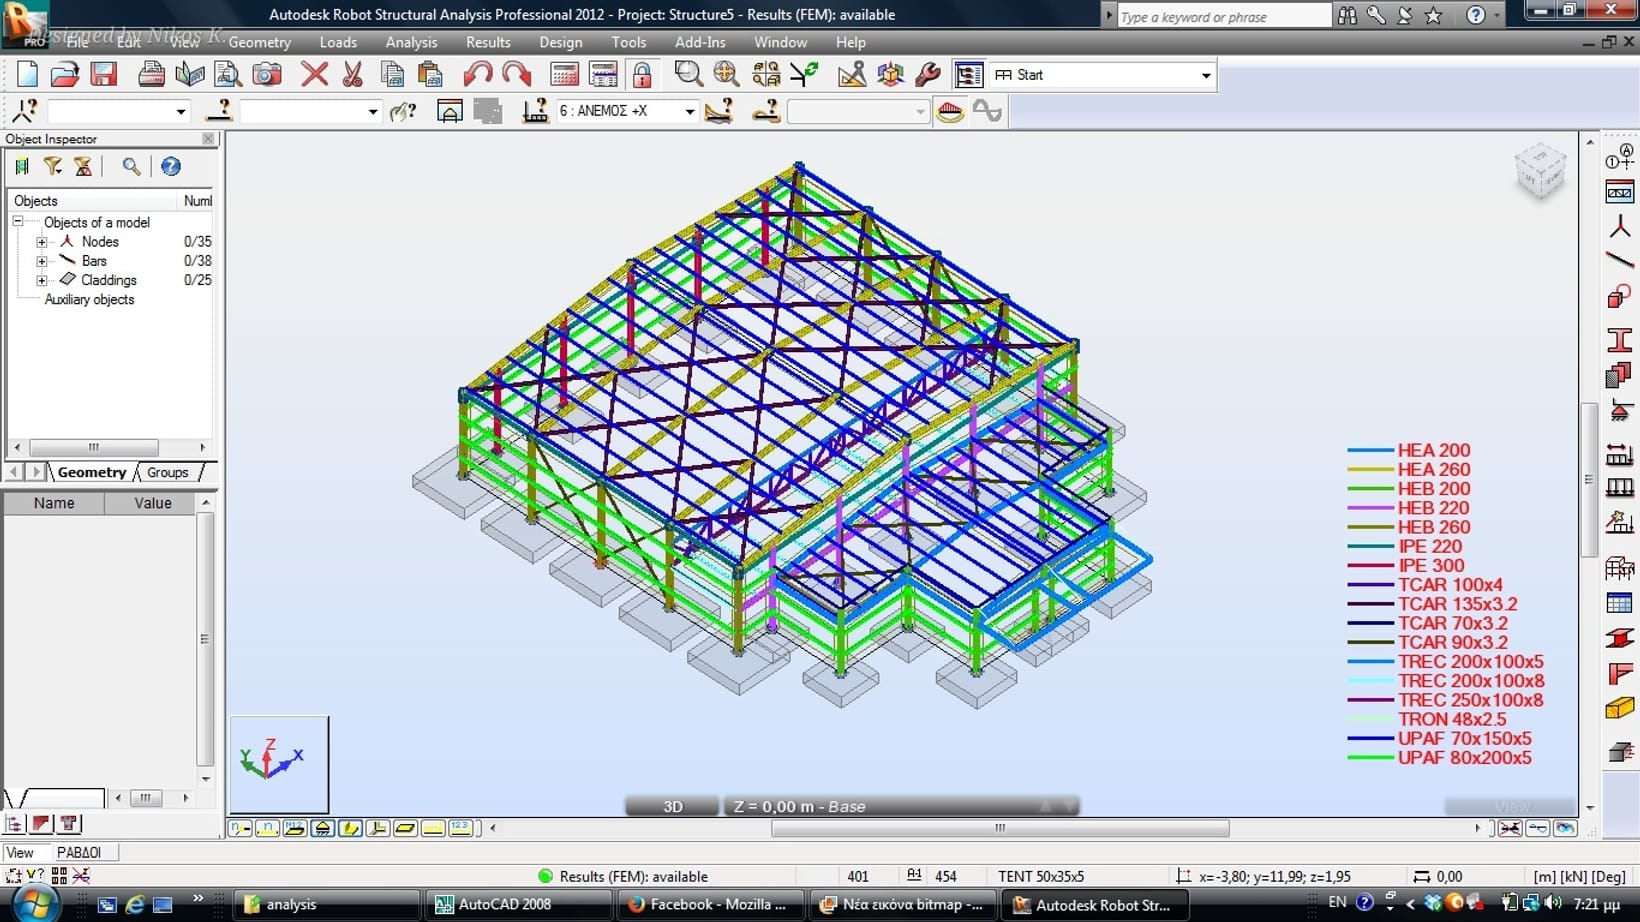Click the red Delete X icon
The image size is (1640, 922).
click(x=314, y=75)
